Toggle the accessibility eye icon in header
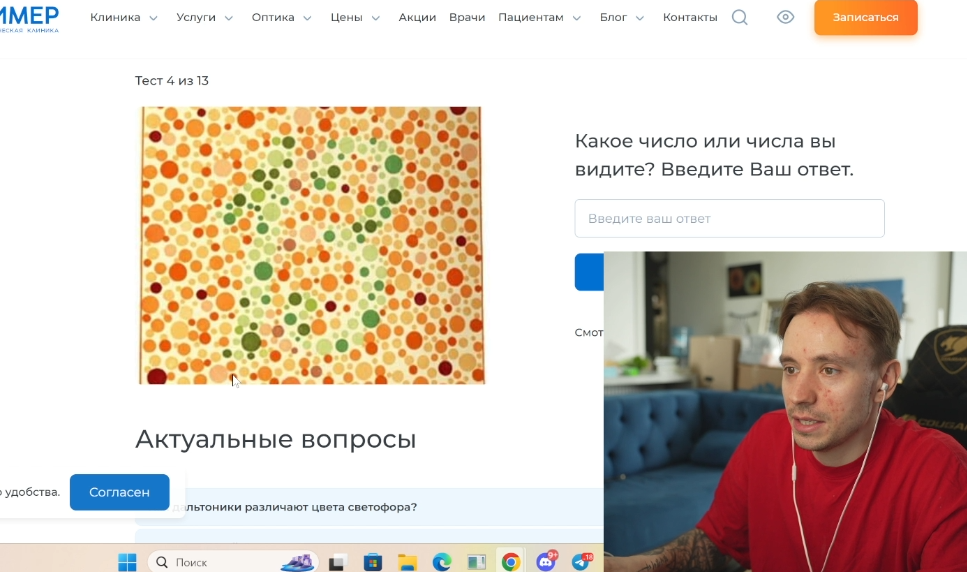The image size is (967, 572). point(785,17)
